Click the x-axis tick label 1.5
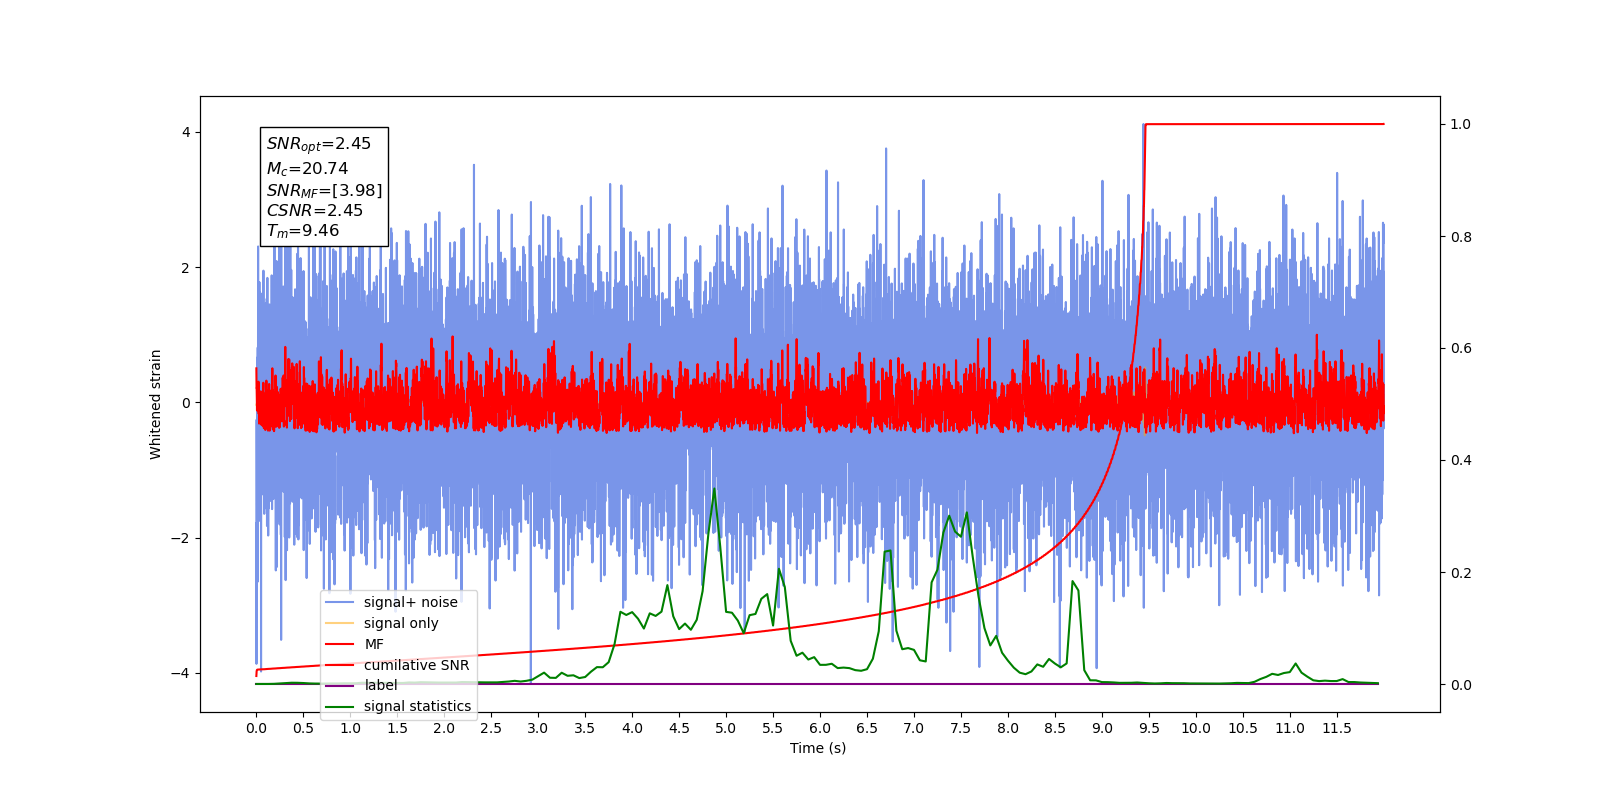Screen dimensions: 1600x800 pyautogui.click(x=397, y=728)
